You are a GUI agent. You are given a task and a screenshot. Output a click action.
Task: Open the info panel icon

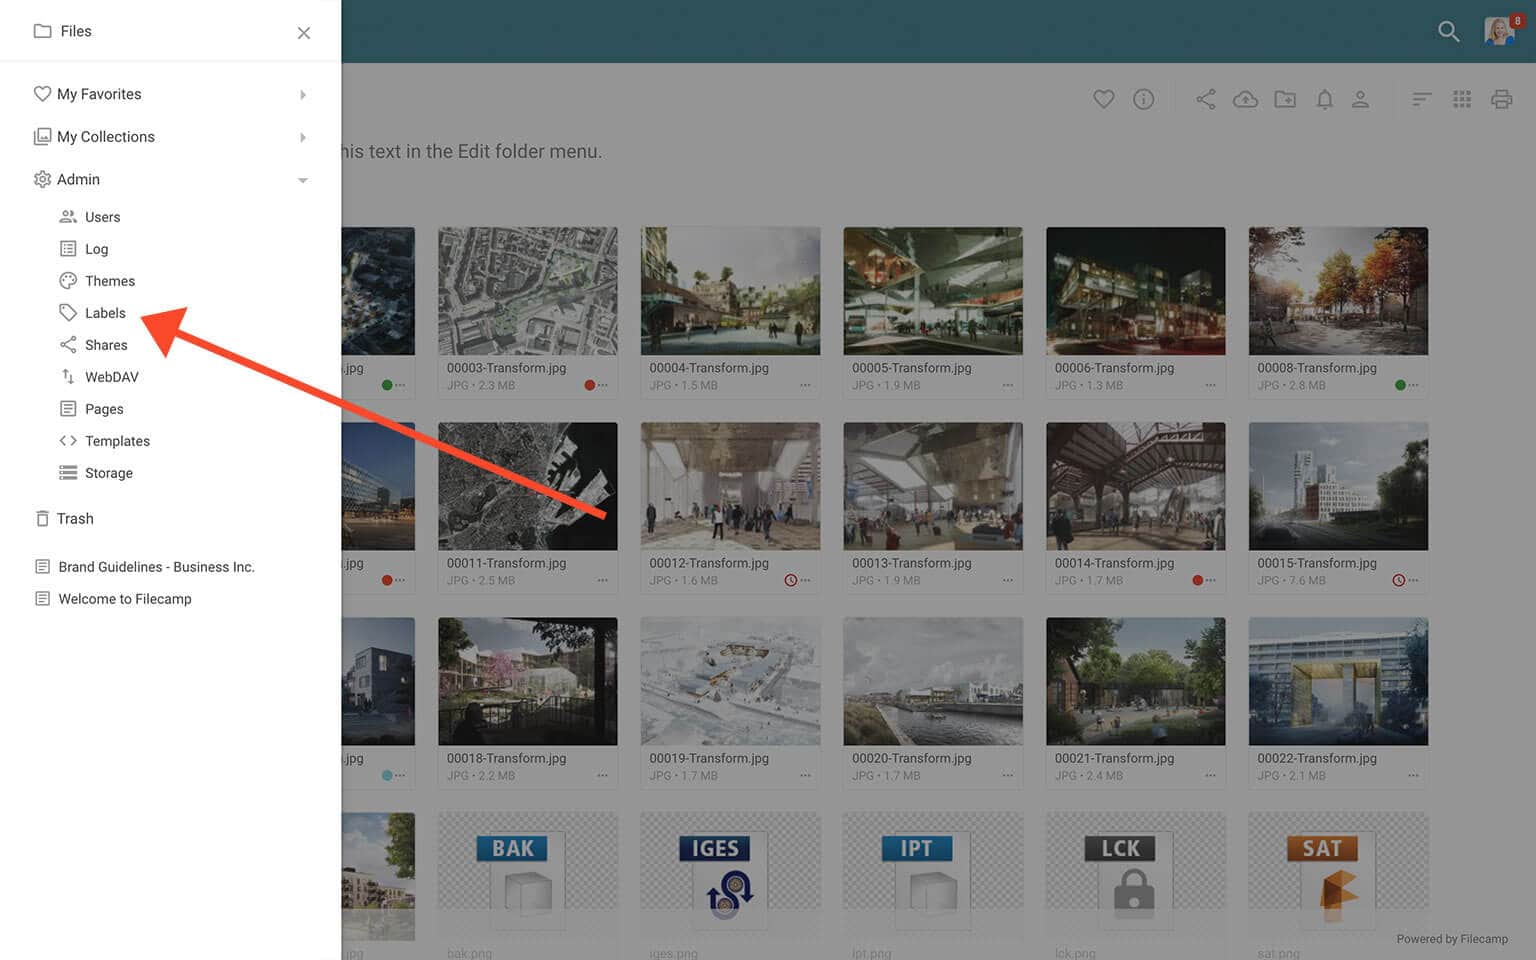click(x=1143, y=99)
